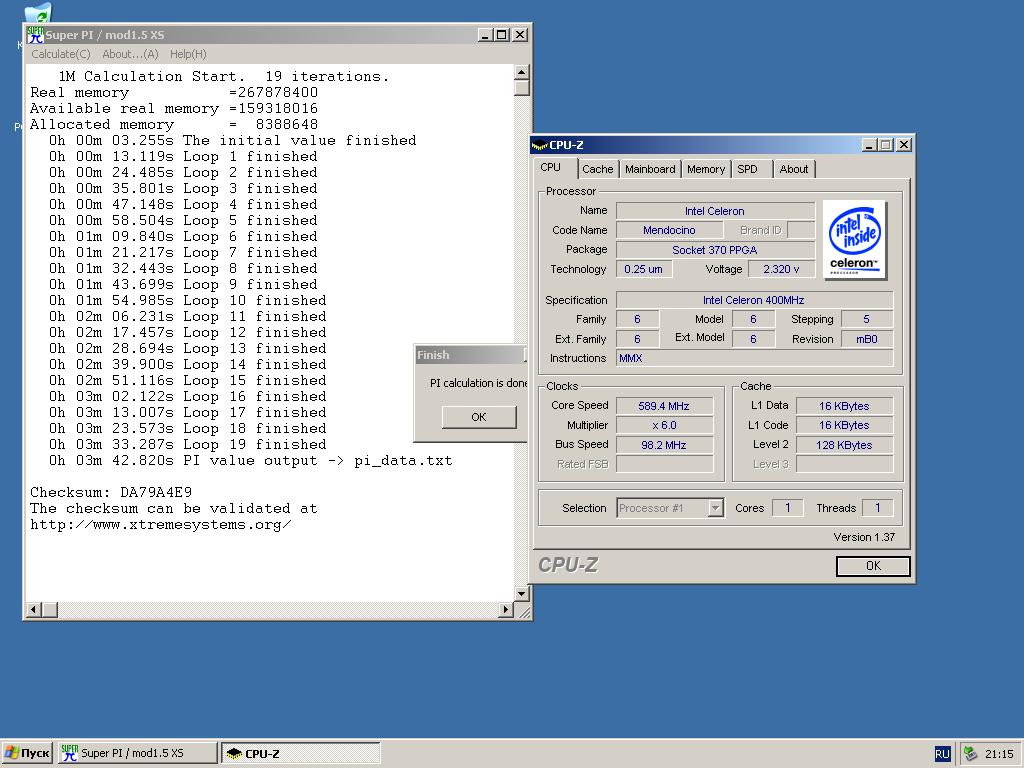Minimize the Super PI window

[x=485, y=35]
